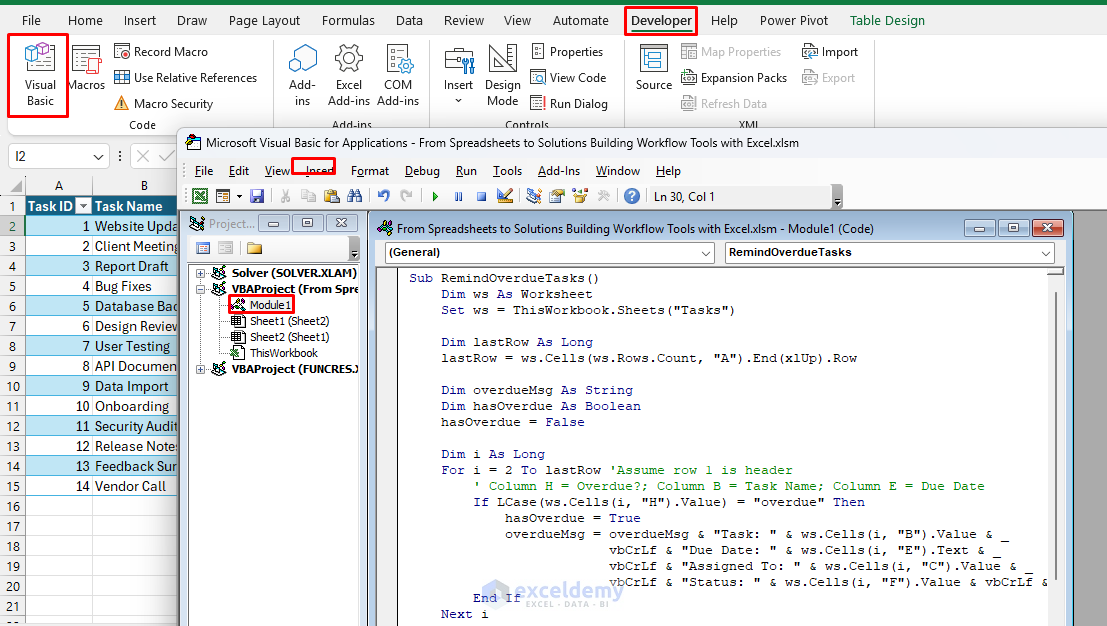Save the workbook from the VBA toolbar
The image size is (1107, 626).
(x=257, y=196)
